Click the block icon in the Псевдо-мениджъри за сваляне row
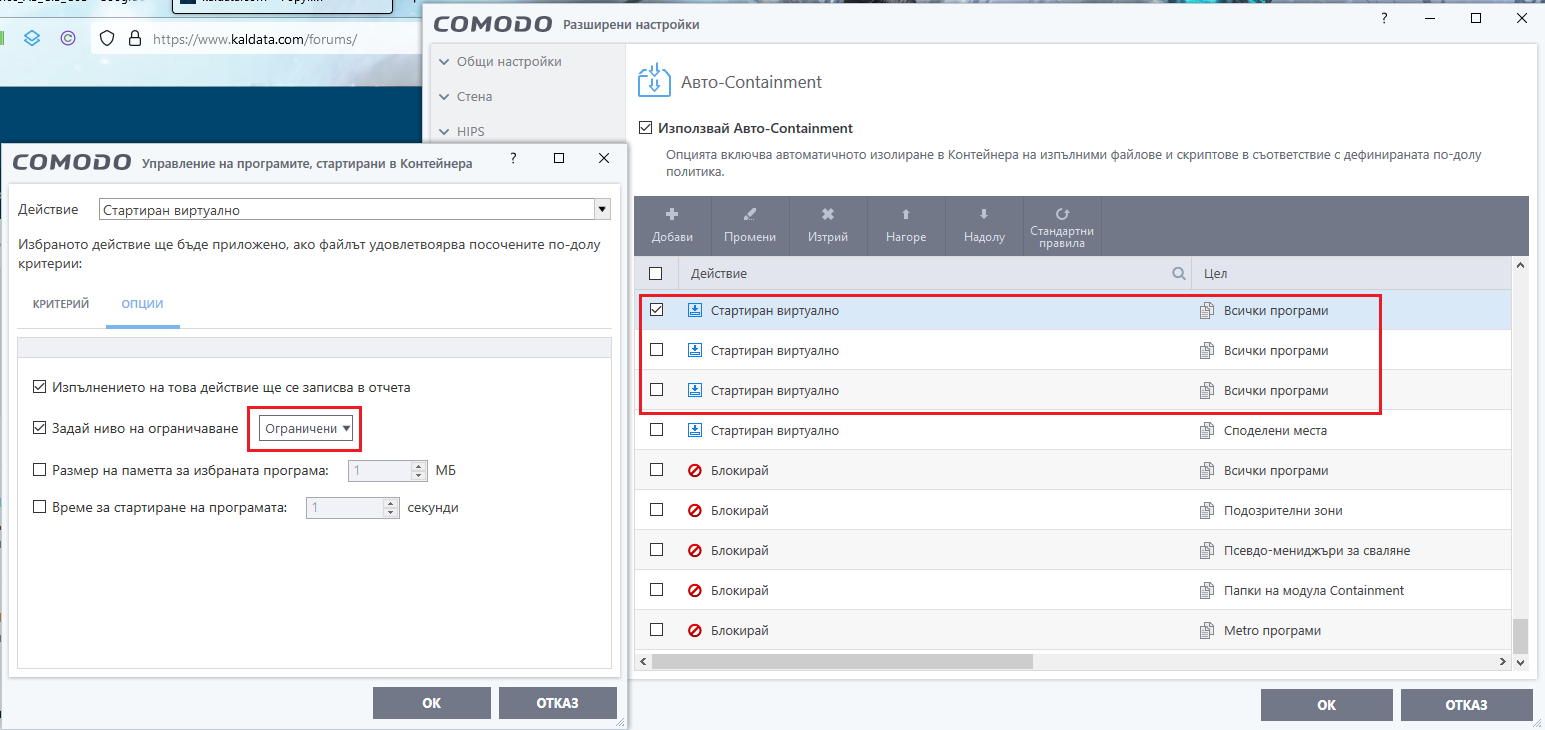1545x730 pixels. click(695, 550)
